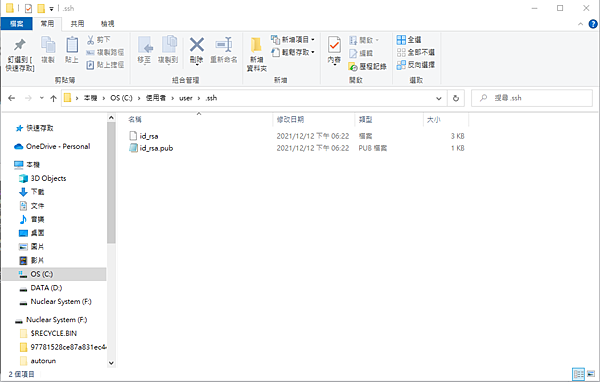
Task: Switch to the View ribbon tab
Action: [x=108, y=24]
